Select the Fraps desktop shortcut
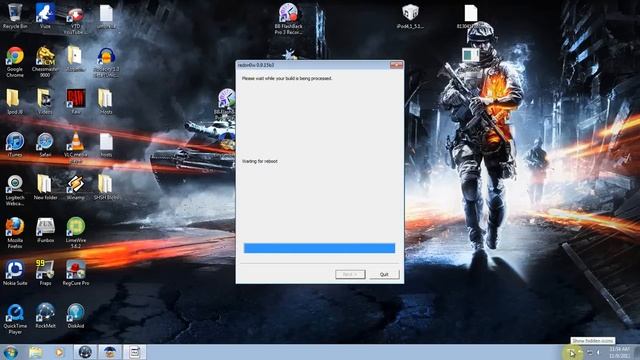 click(45, 273)
